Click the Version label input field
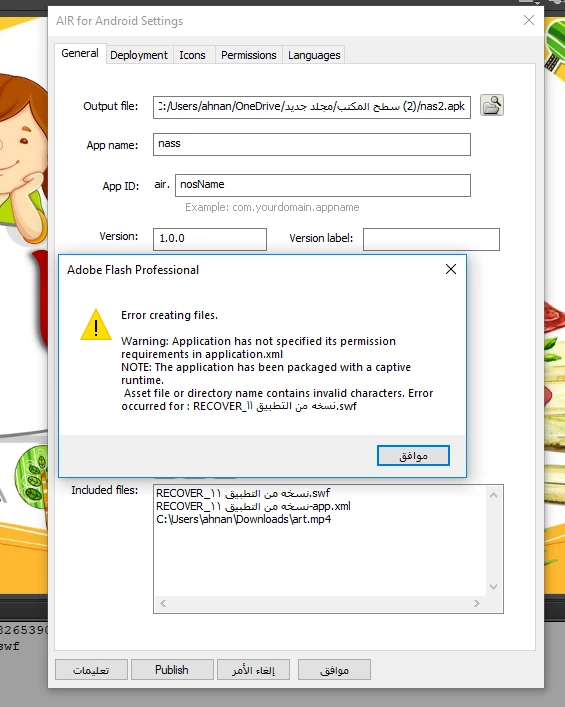 [x=431, y=239]
